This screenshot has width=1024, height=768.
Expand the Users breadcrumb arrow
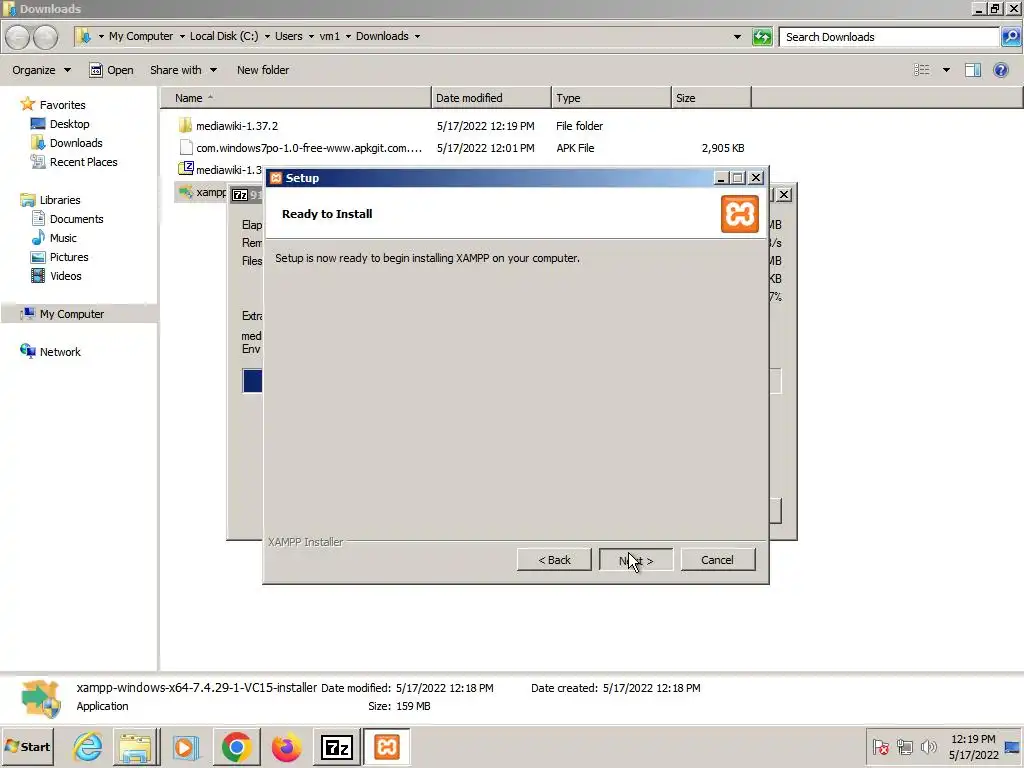[311, 37]
